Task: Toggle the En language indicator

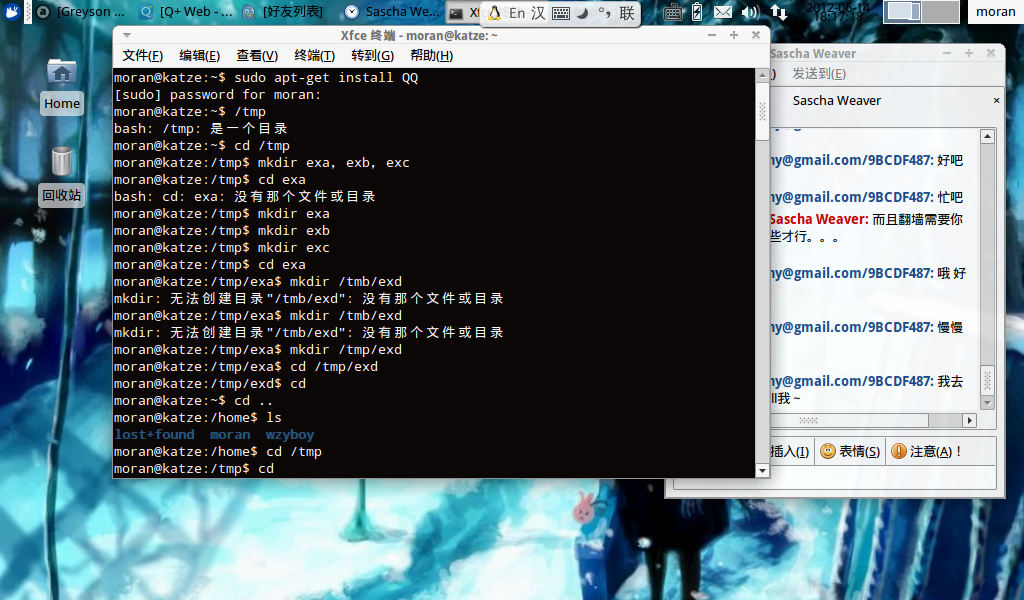Action: pos(517,13)
